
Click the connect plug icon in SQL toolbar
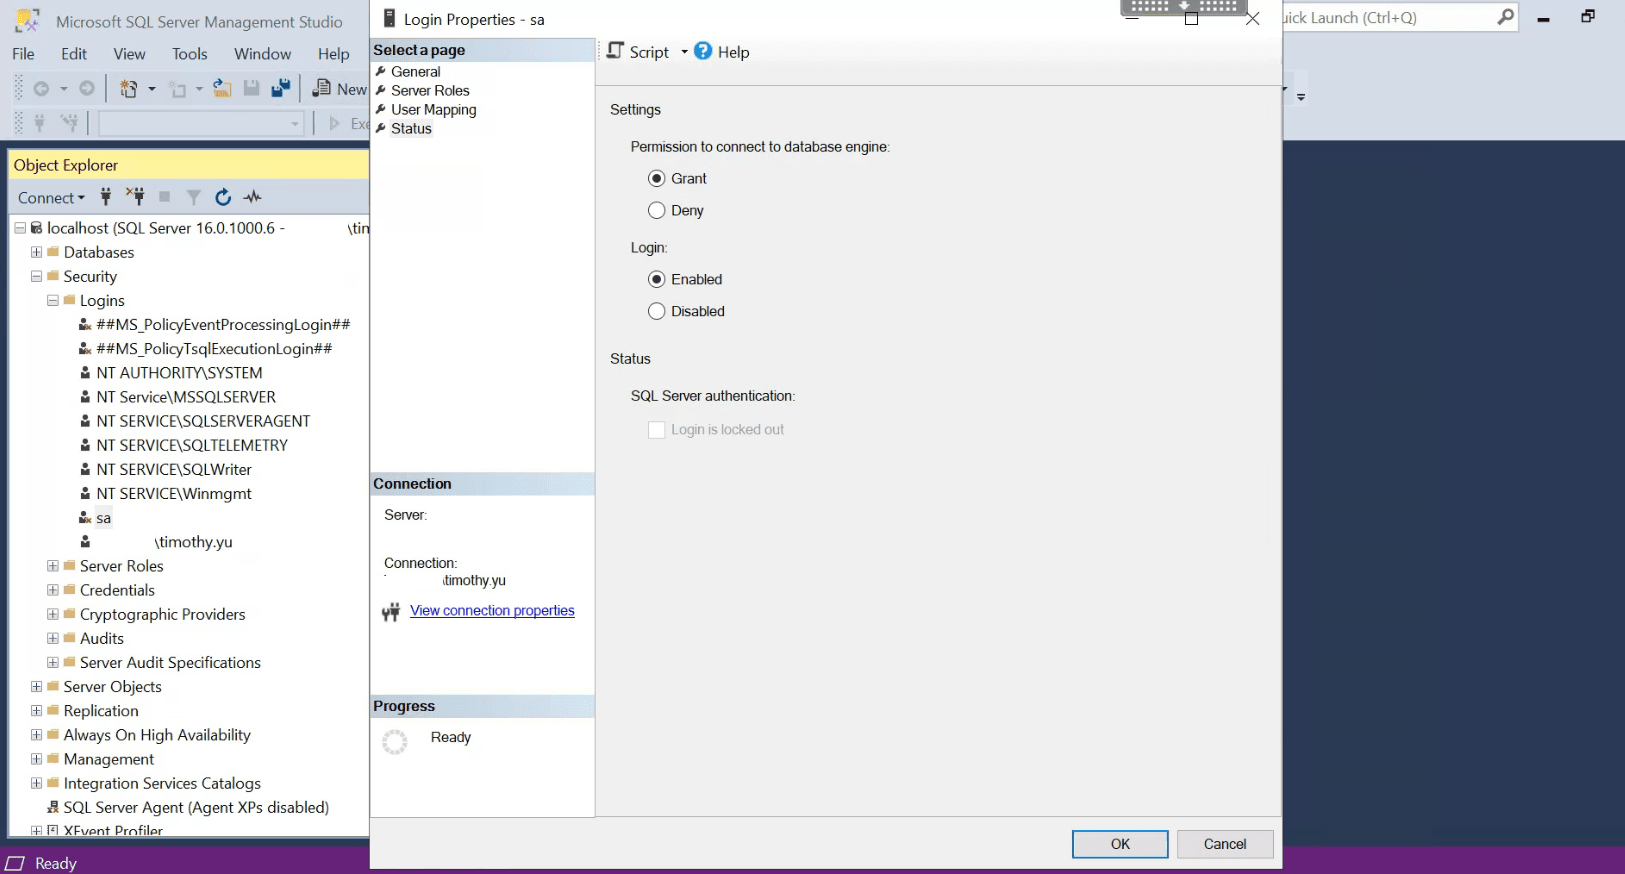tap(40, 123)
